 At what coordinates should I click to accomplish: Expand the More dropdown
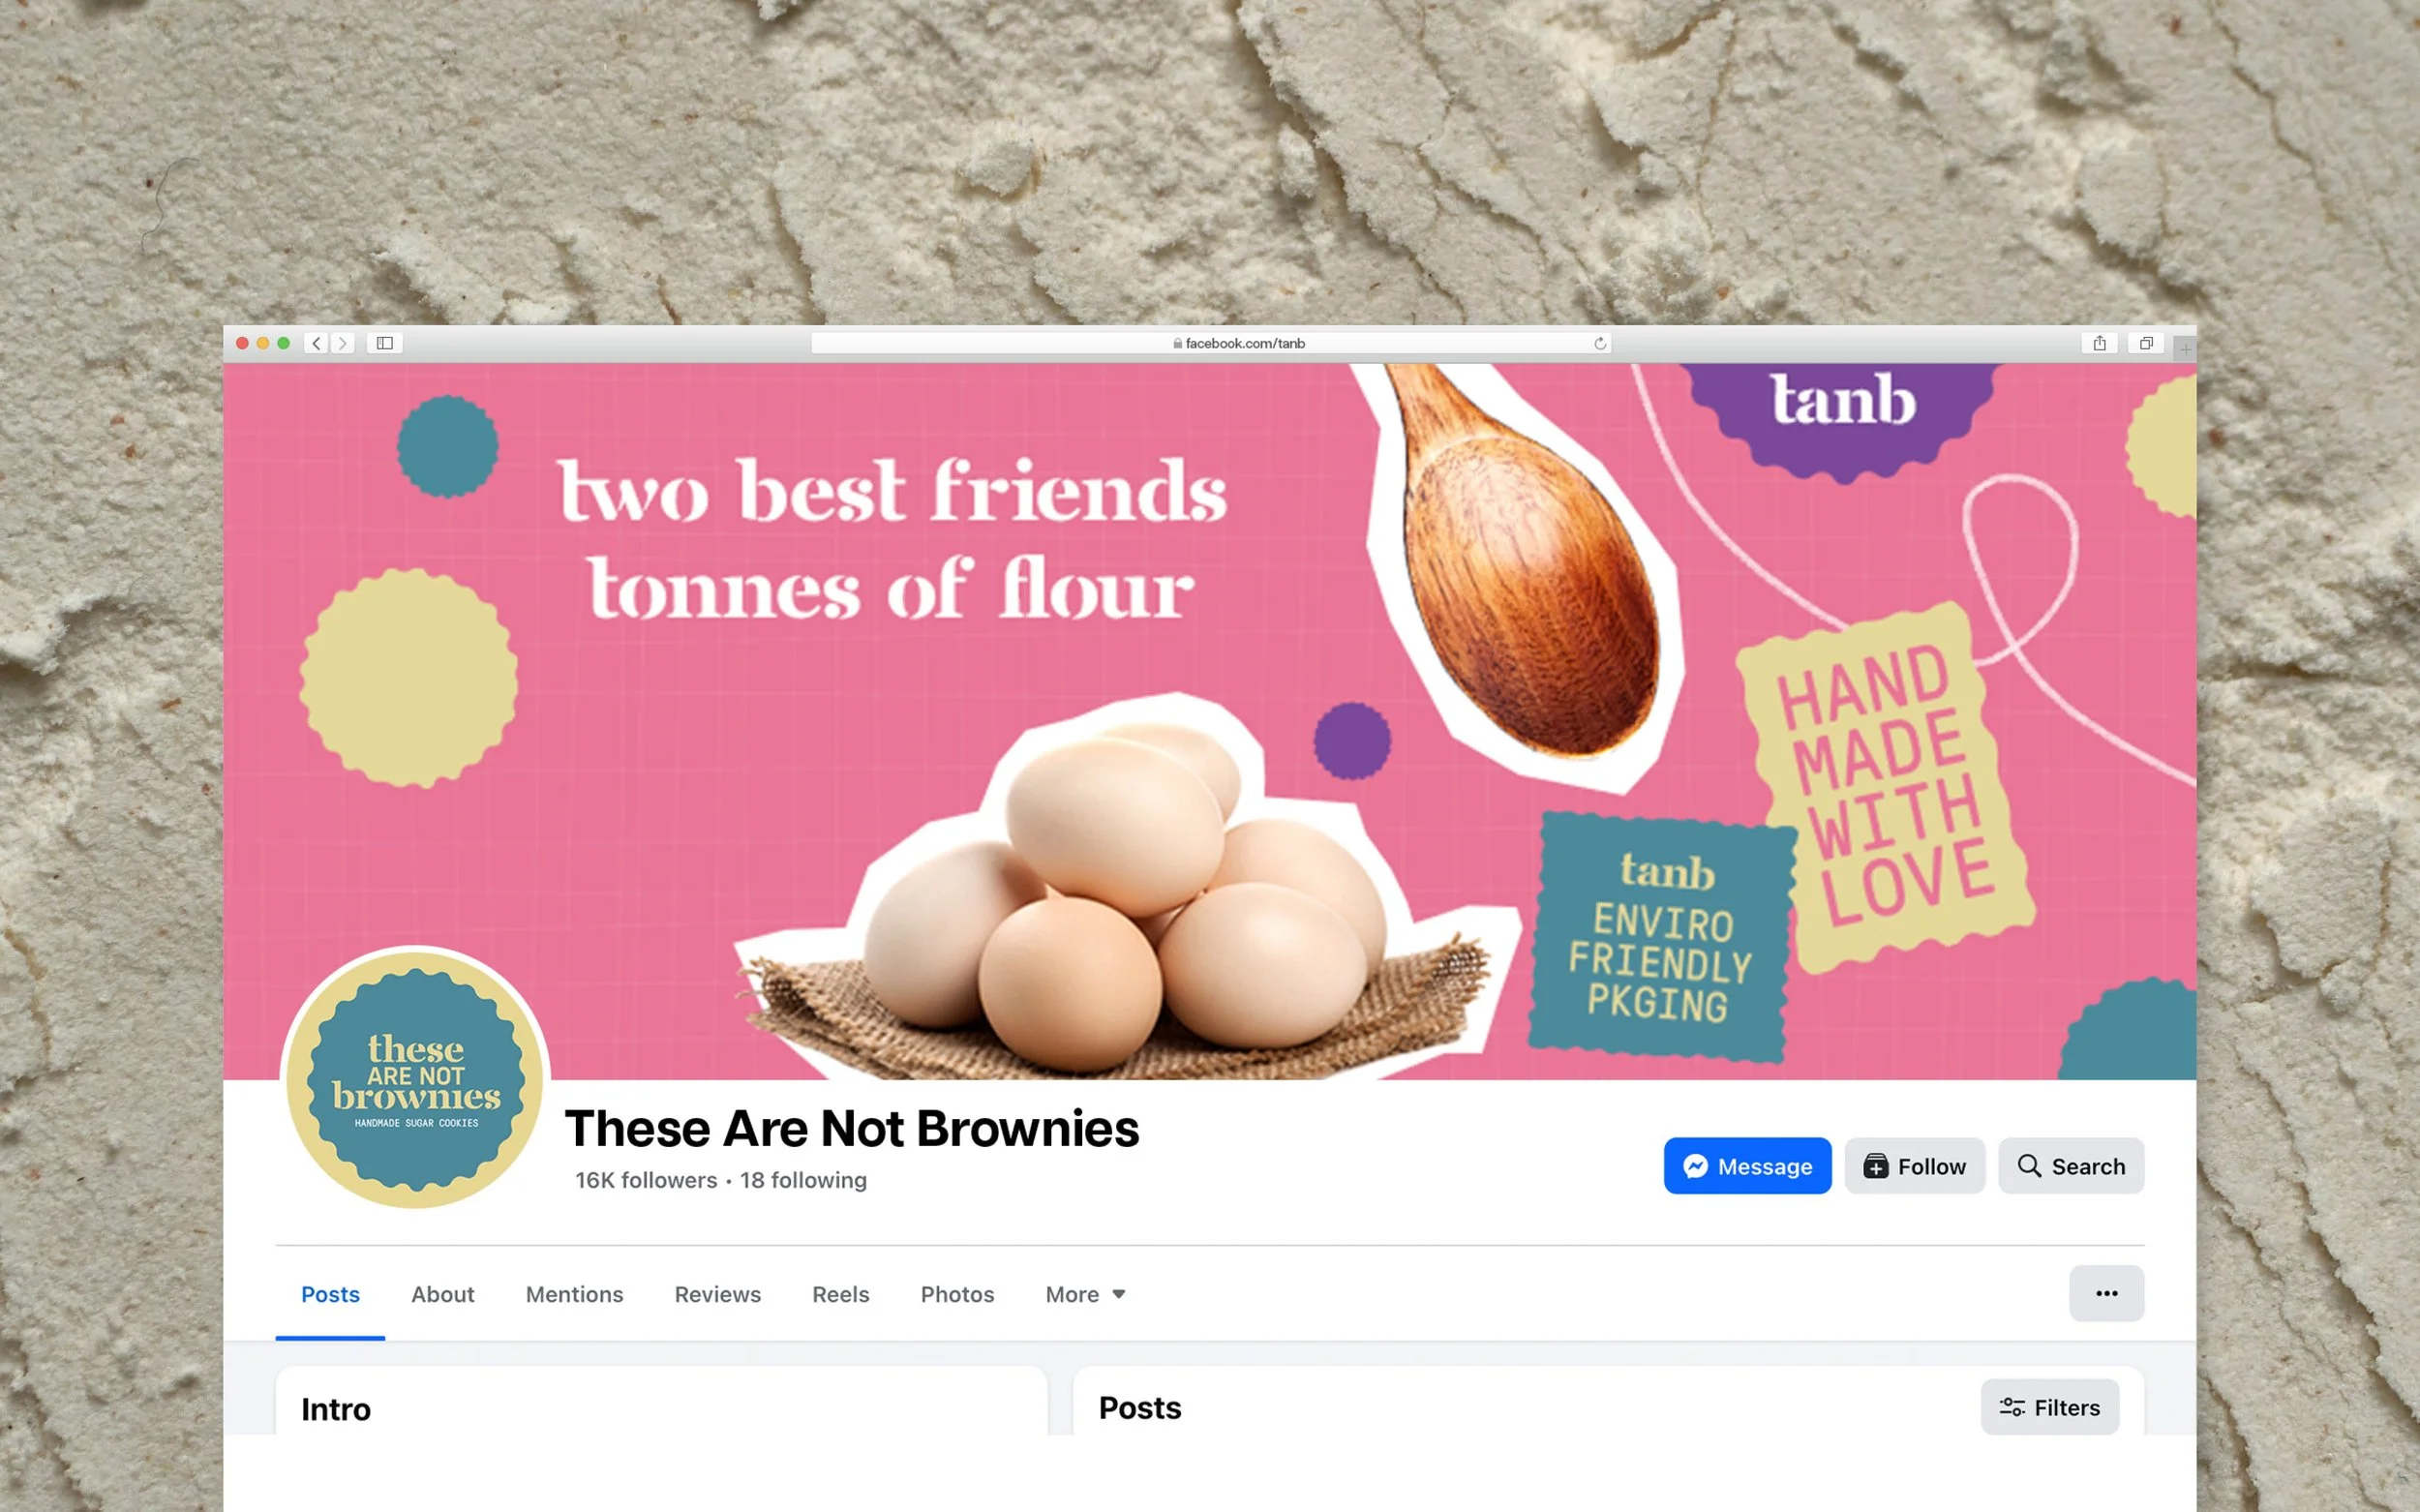[x=1085, y=1294]
